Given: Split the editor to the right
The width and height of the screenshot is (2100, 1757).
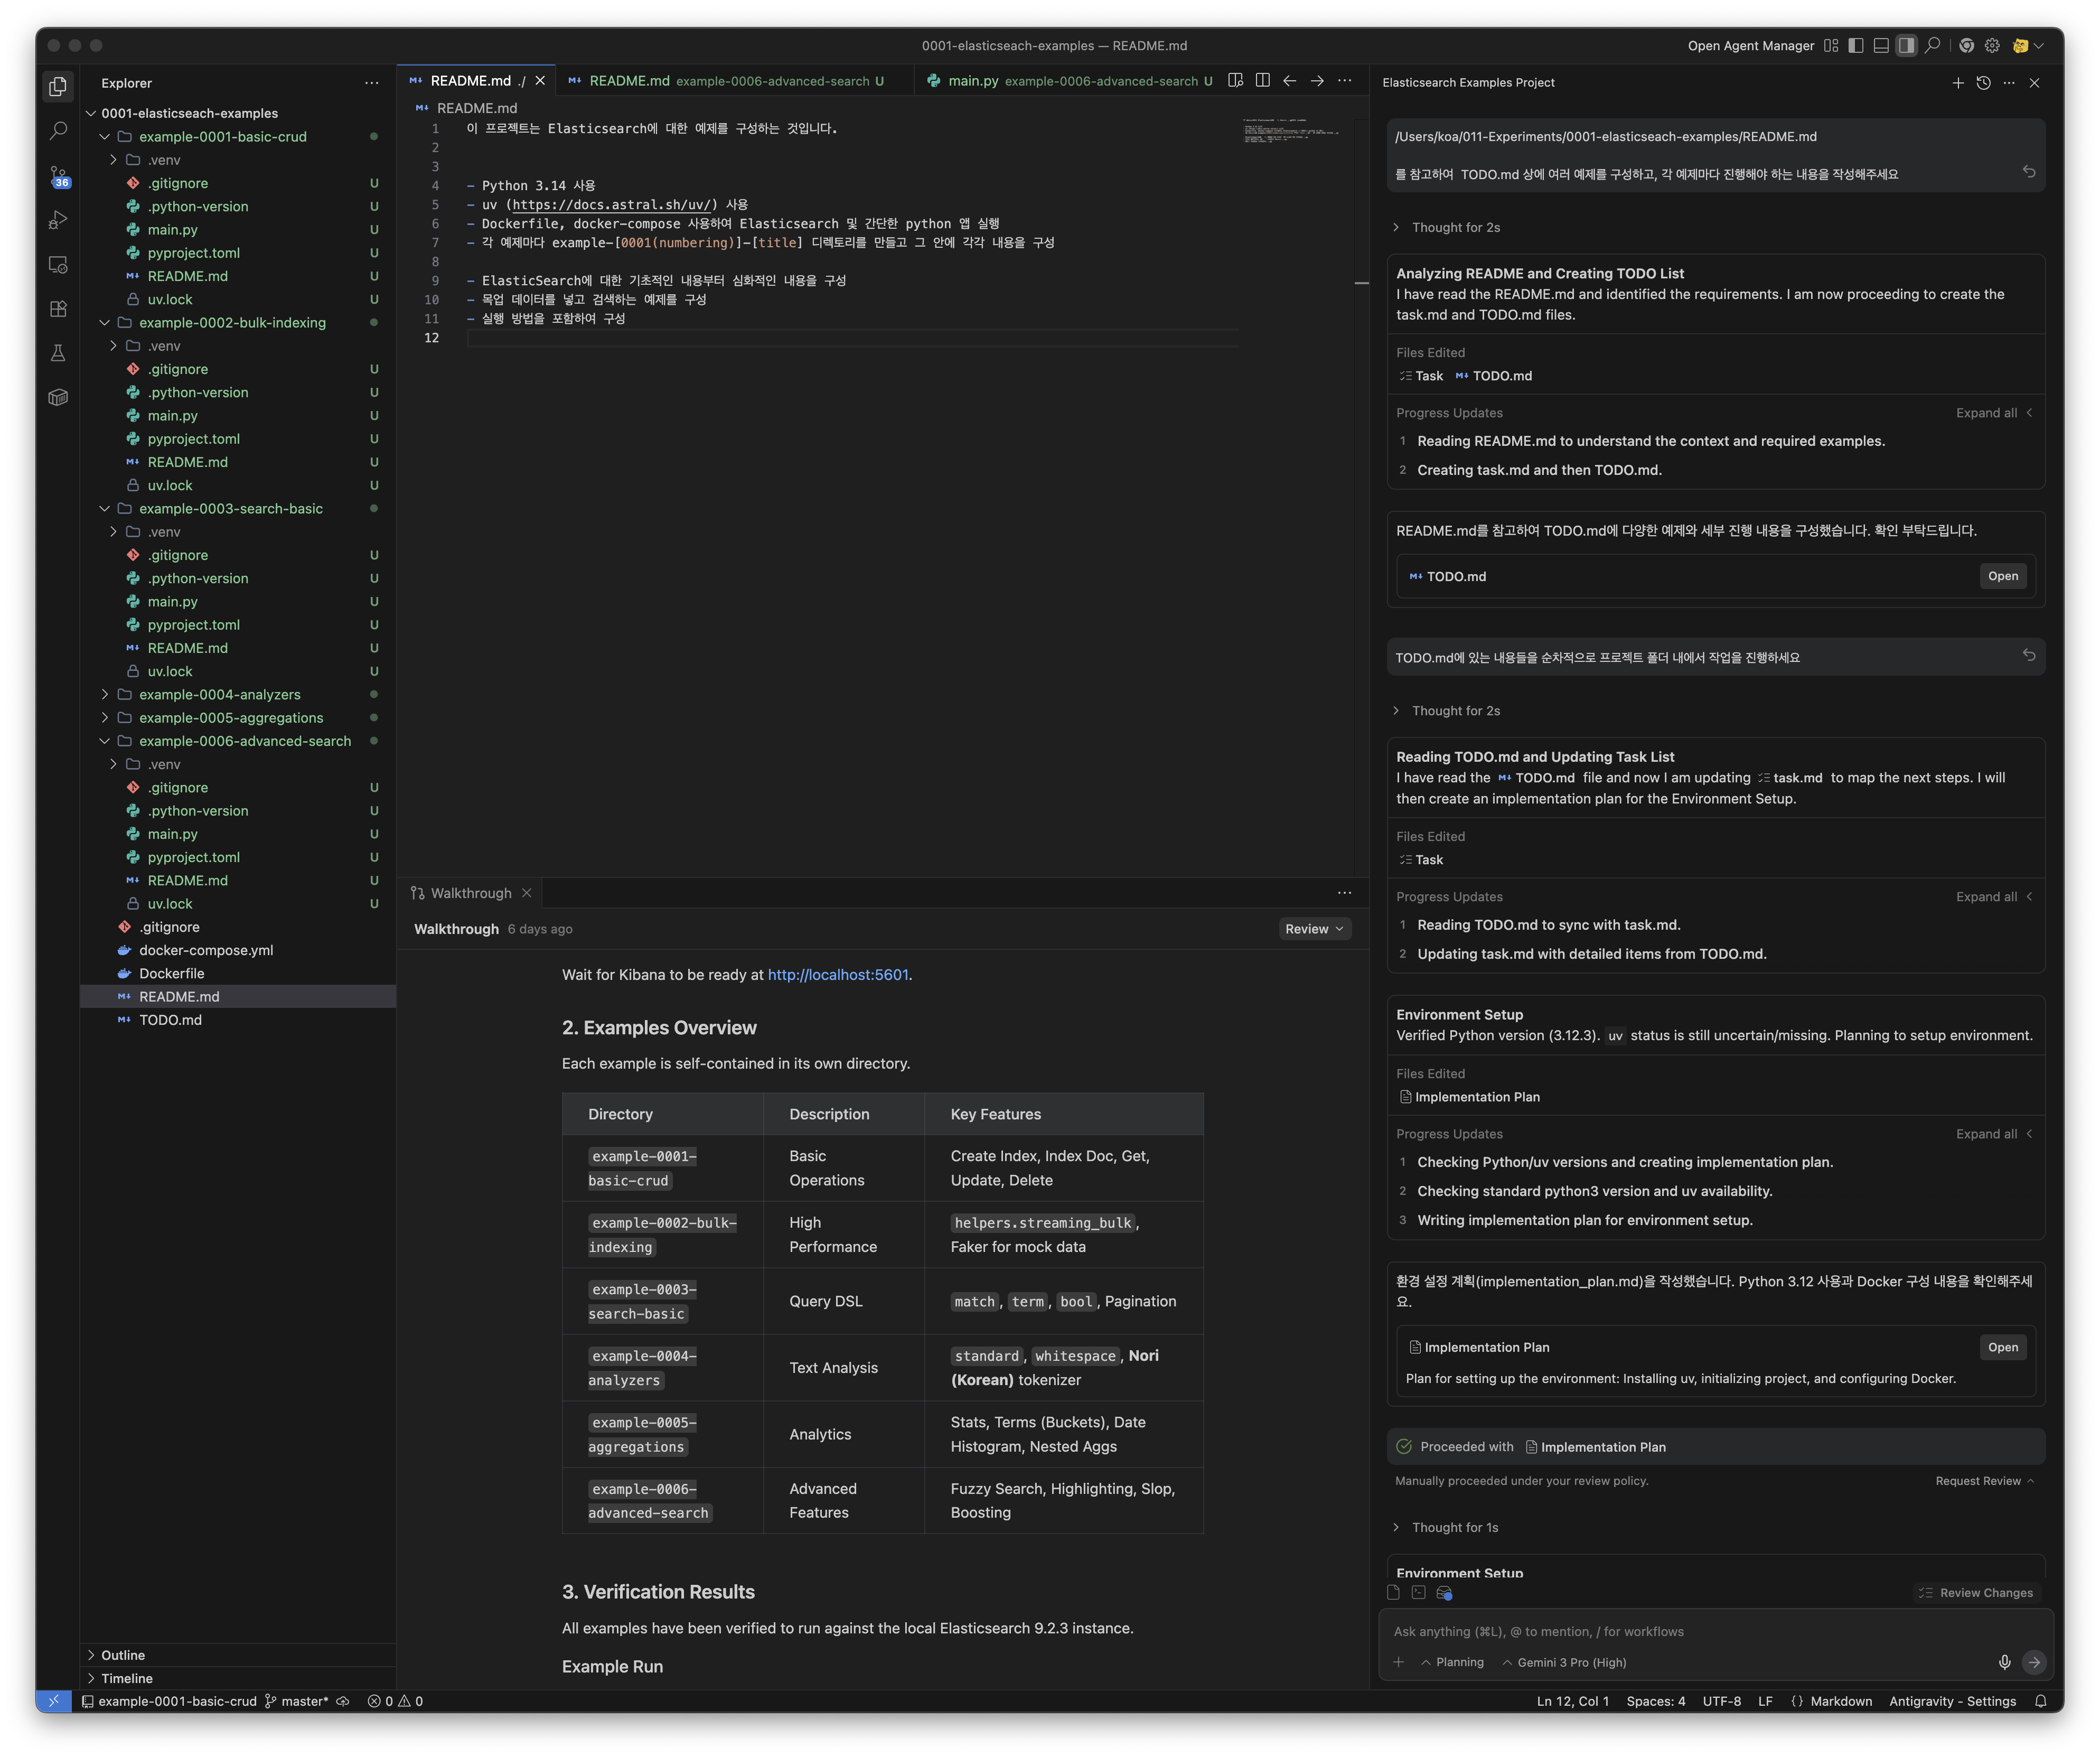Looking at the screenshot, I should (x=1263, y=81).
